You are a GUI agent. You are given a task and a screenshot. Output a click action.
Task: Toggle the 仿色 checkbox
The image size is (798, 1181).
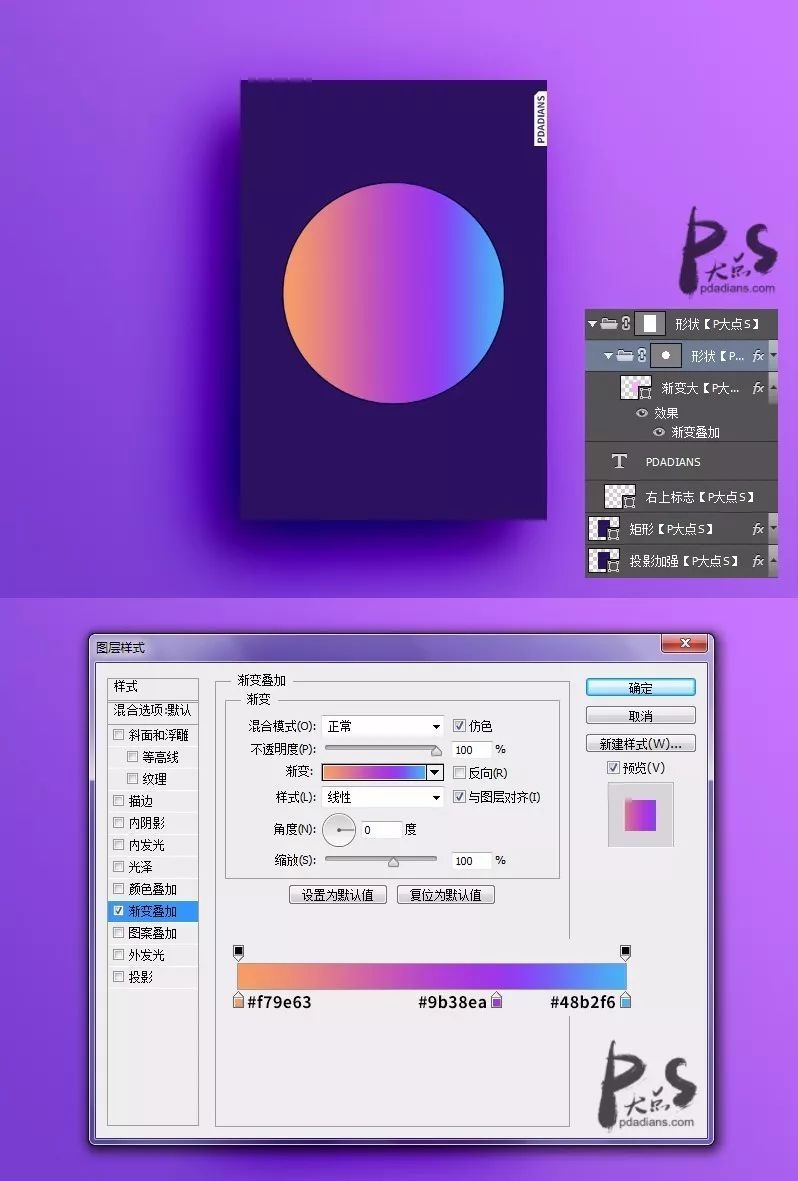point(459,725)
